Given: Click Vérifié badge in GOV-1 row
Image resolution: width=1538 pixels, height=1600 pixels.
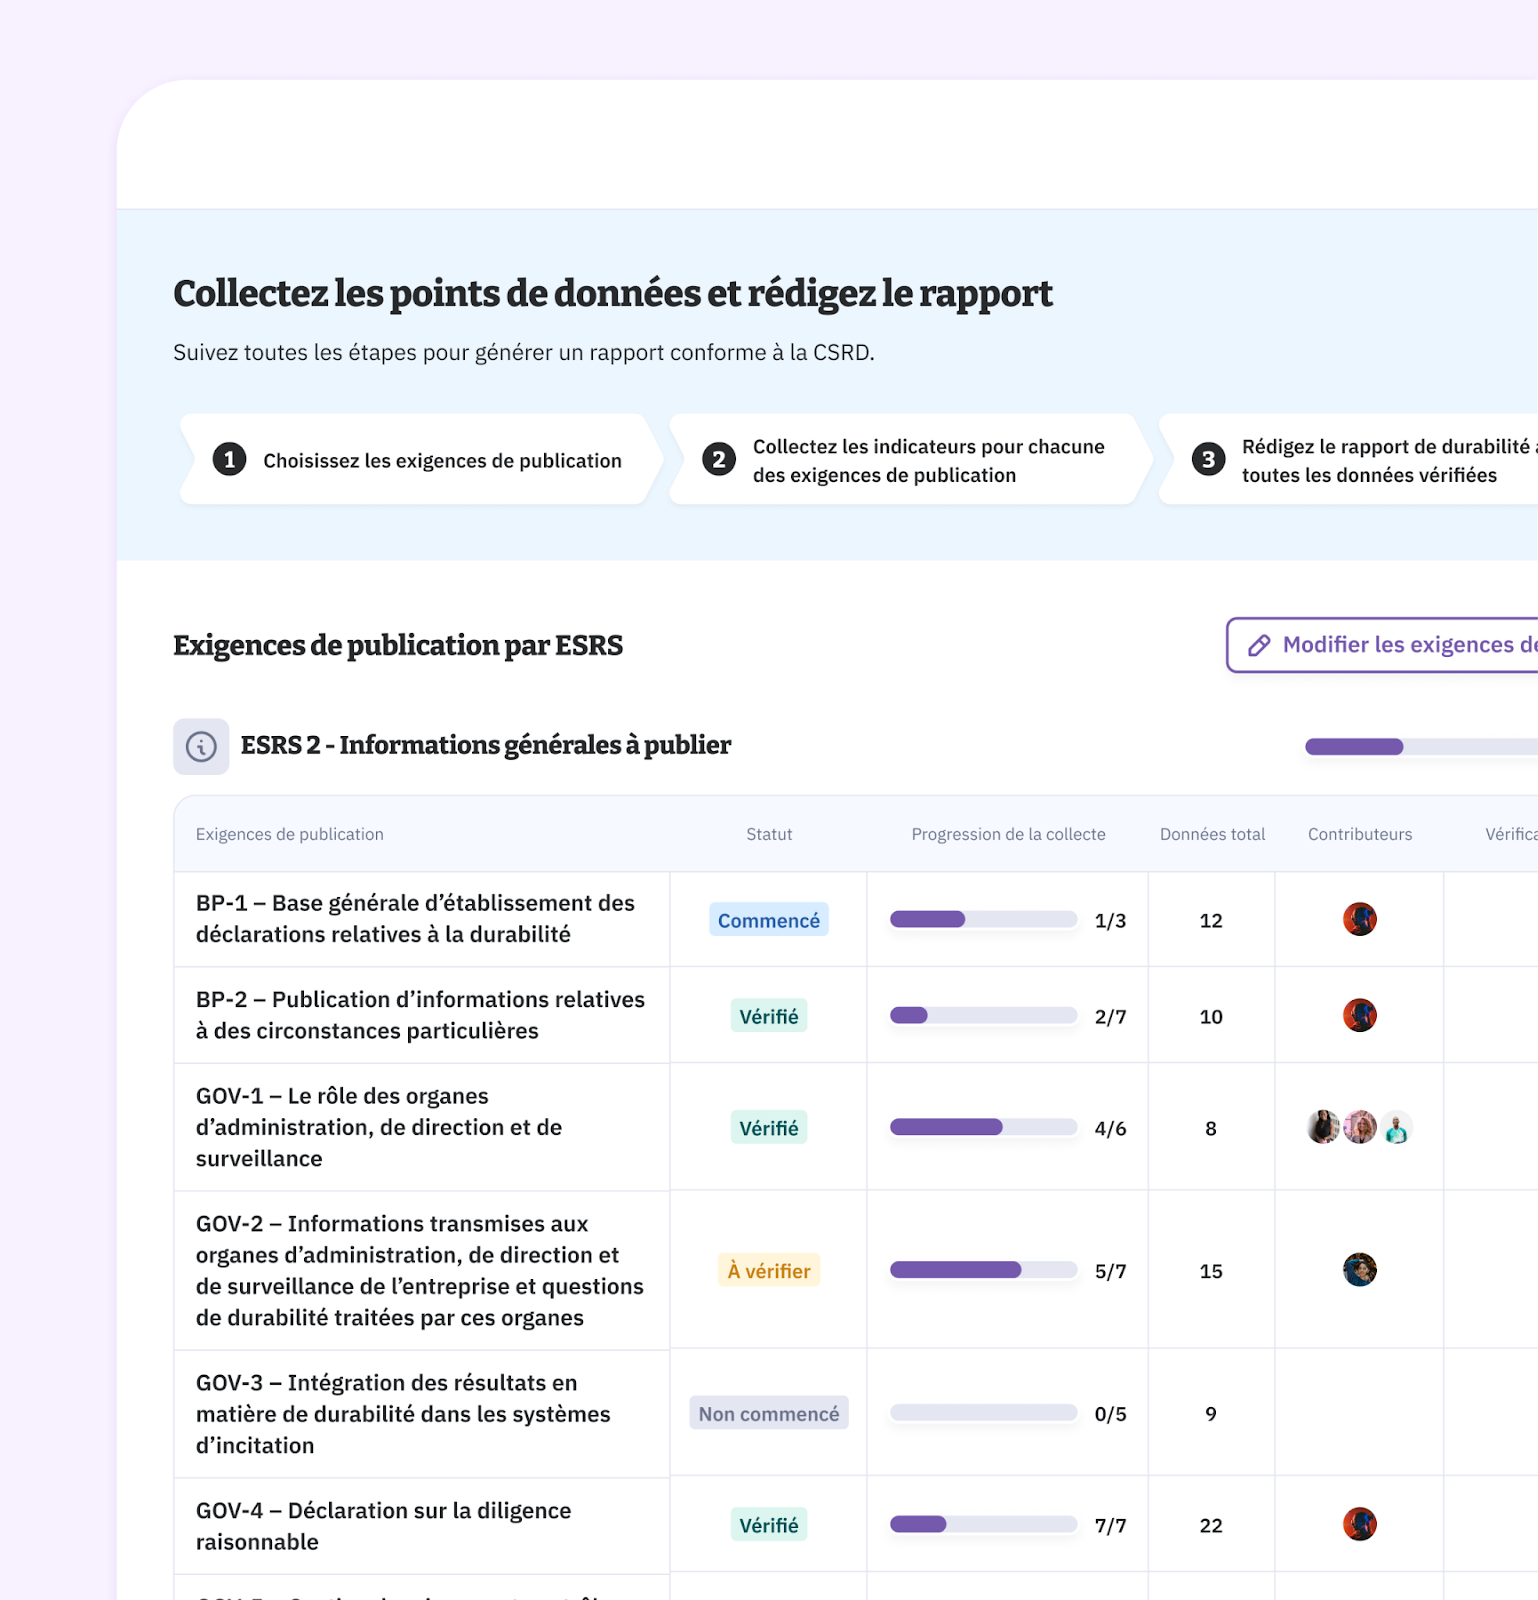Looking at the screenshot, I should pyautogui.click(x=769, y=1128).
